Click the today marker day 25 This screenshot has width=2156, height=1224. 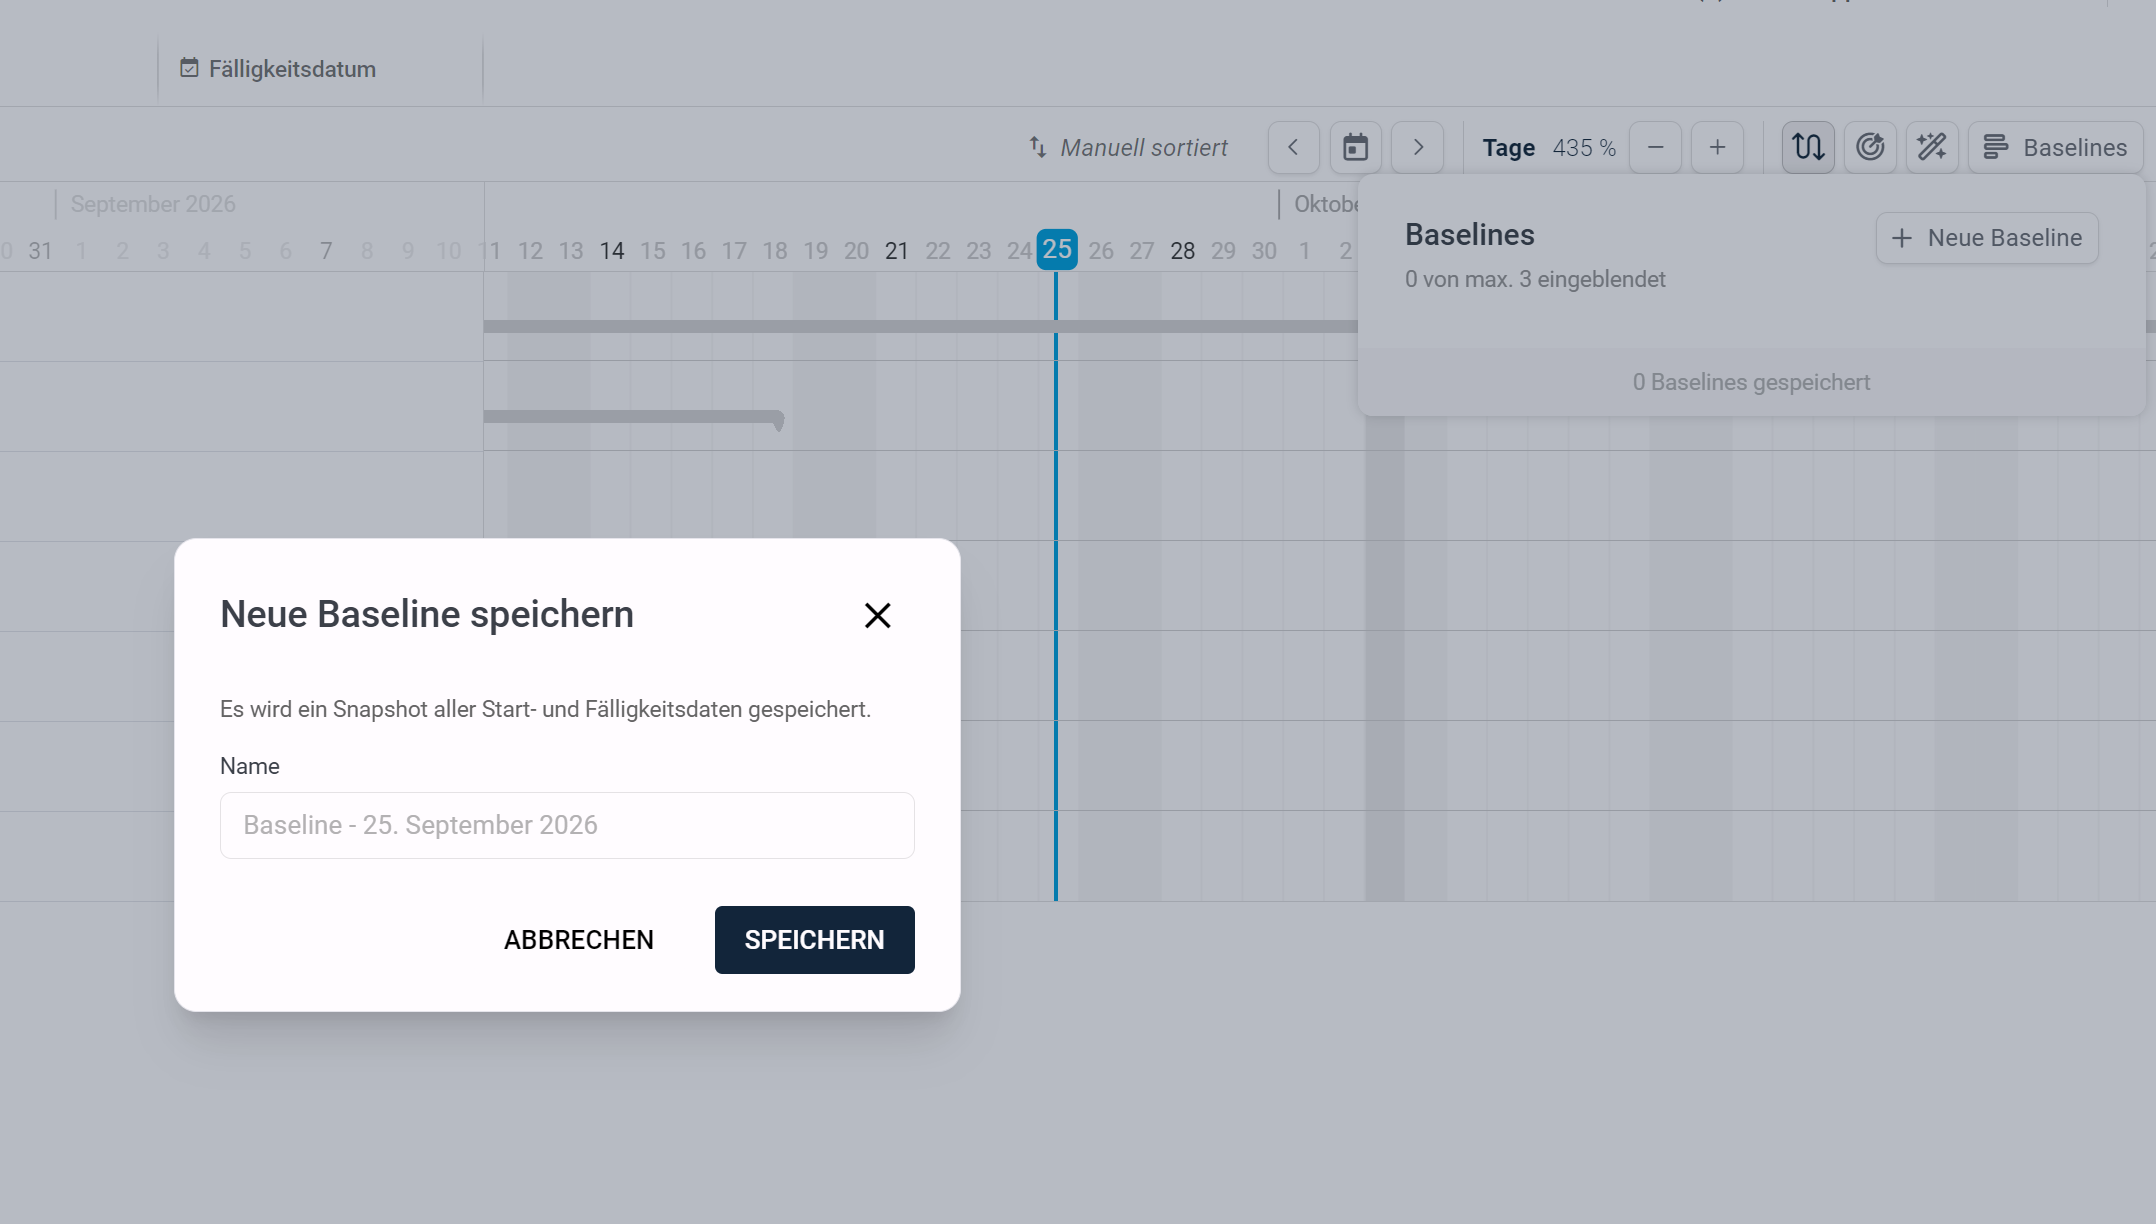pyautogui.click(x=1057, y=250)
